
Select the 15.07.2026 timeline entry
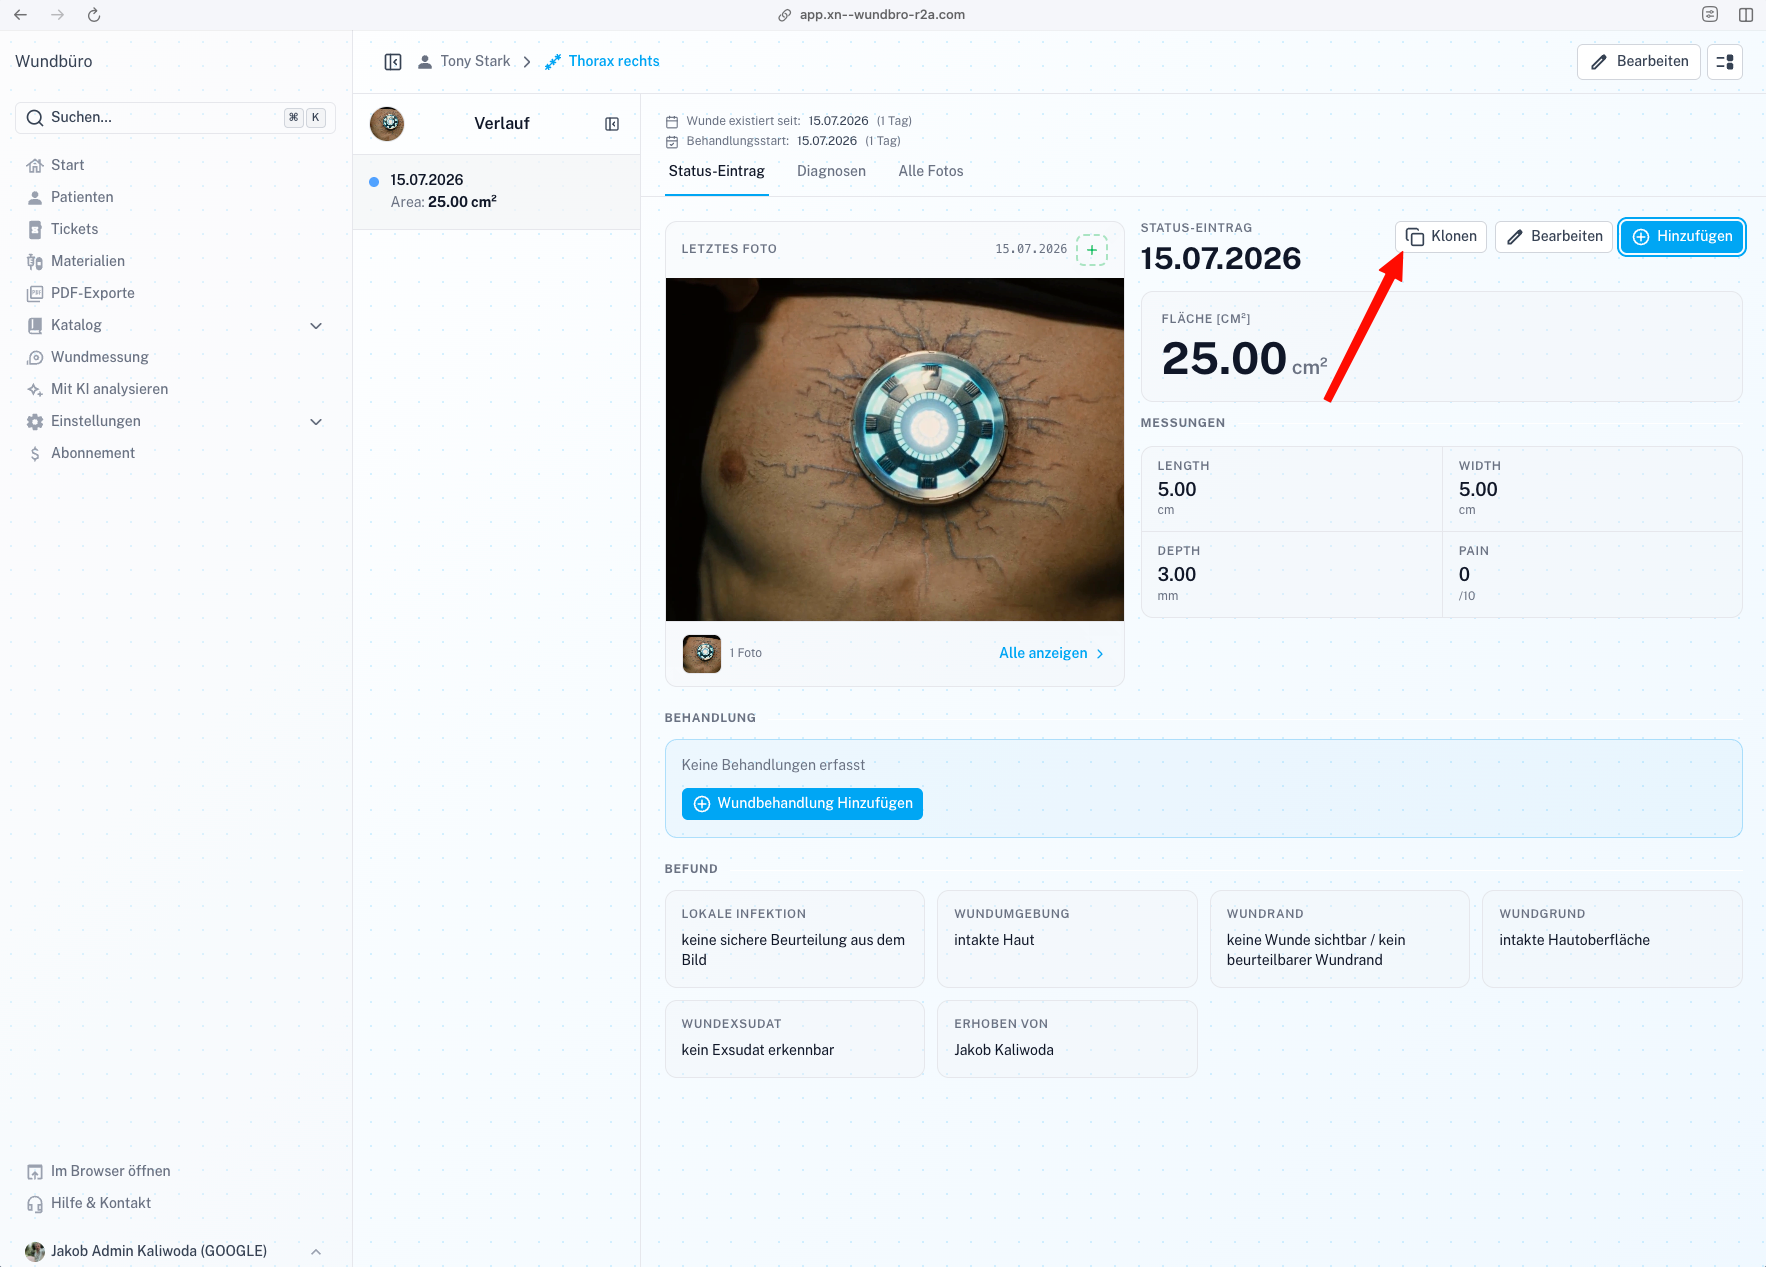(x=496, y=191)
